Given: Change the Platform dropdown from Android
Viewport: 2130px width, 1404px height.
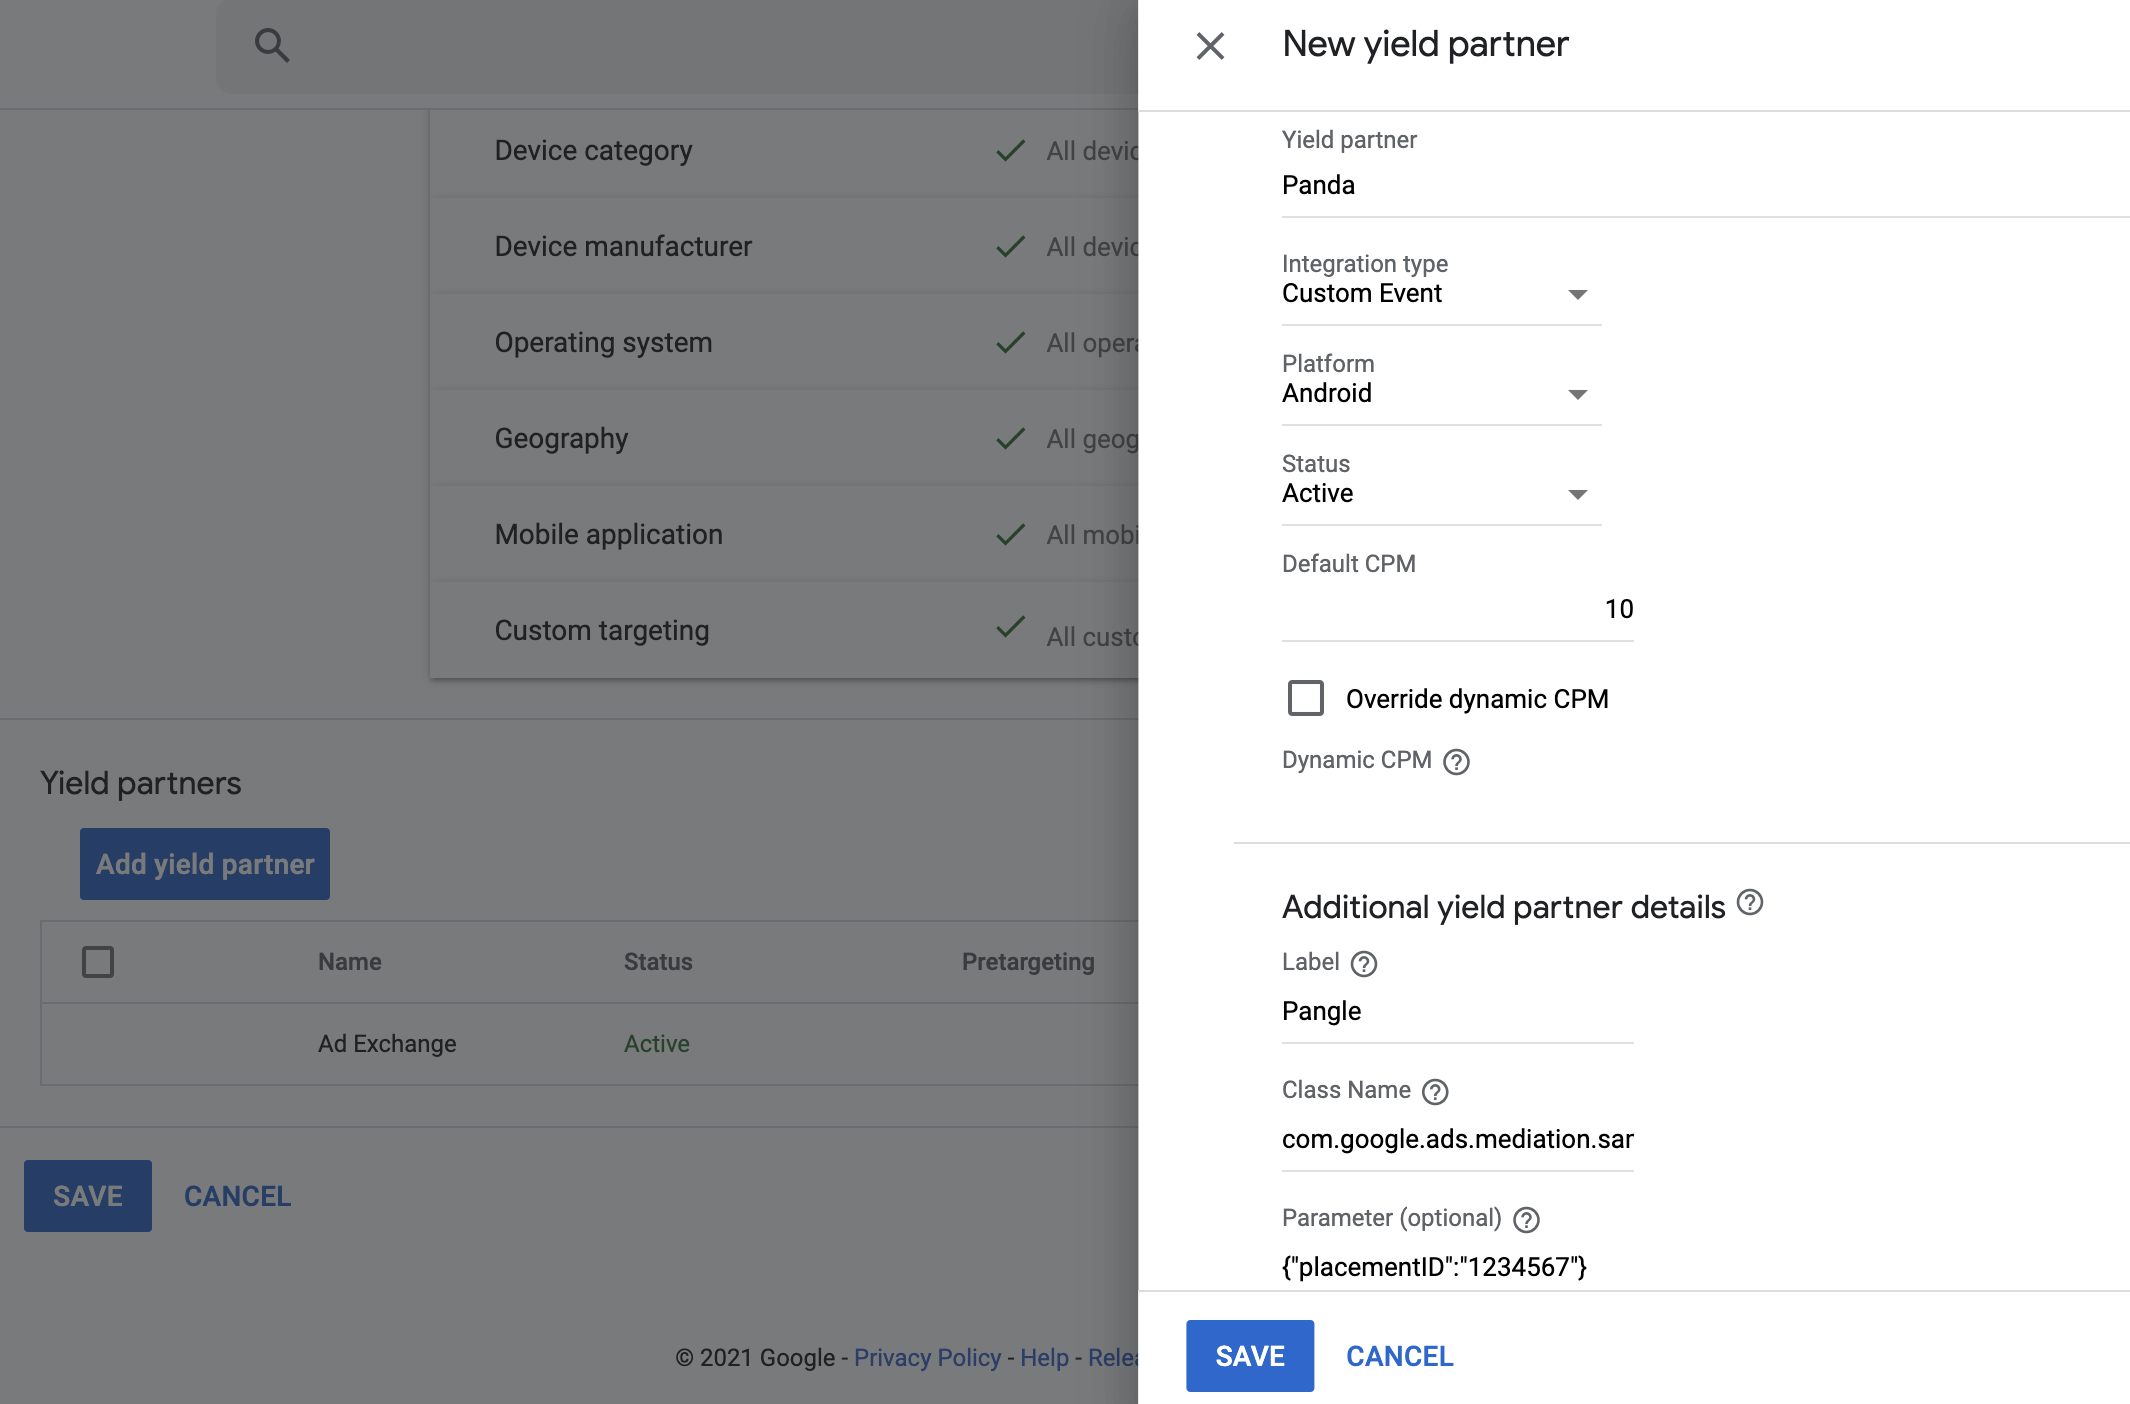Looking at the screenshot, I should tap(1577, 393).
